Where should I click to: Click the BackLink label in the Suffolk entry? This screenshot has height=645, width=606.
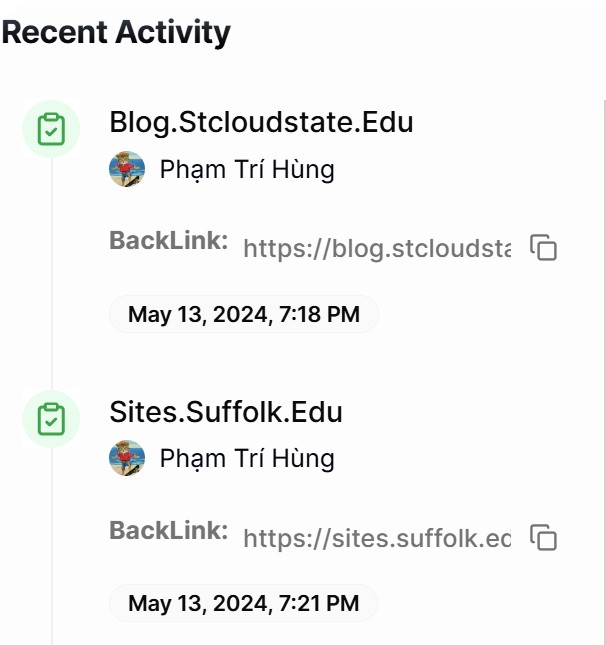click(x=168, y=530)
